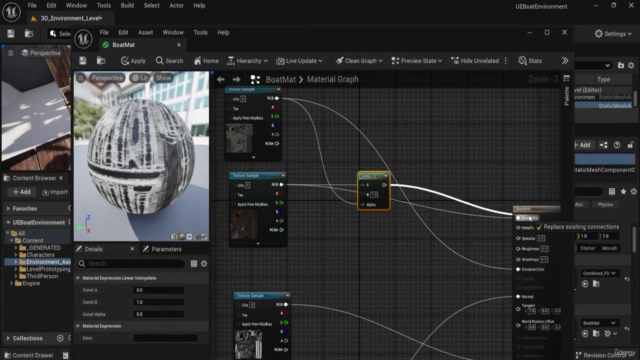Select the ThirdPerson folder

click(x=42, y=276)
